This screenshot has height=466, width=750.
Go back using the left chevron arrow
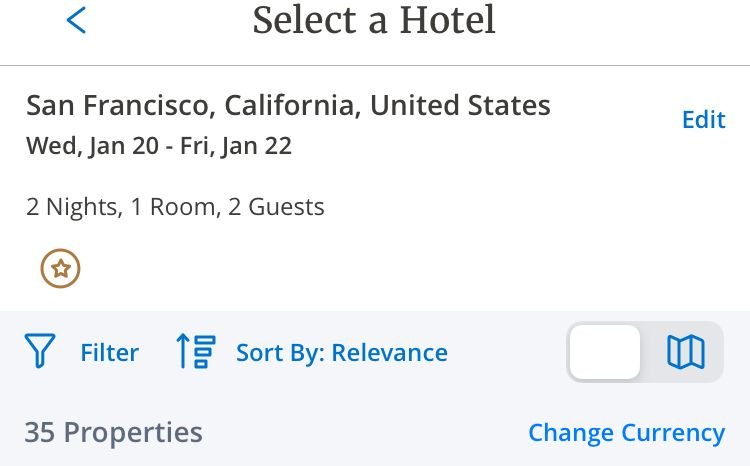pyautogui.click(x=76, y=20)
